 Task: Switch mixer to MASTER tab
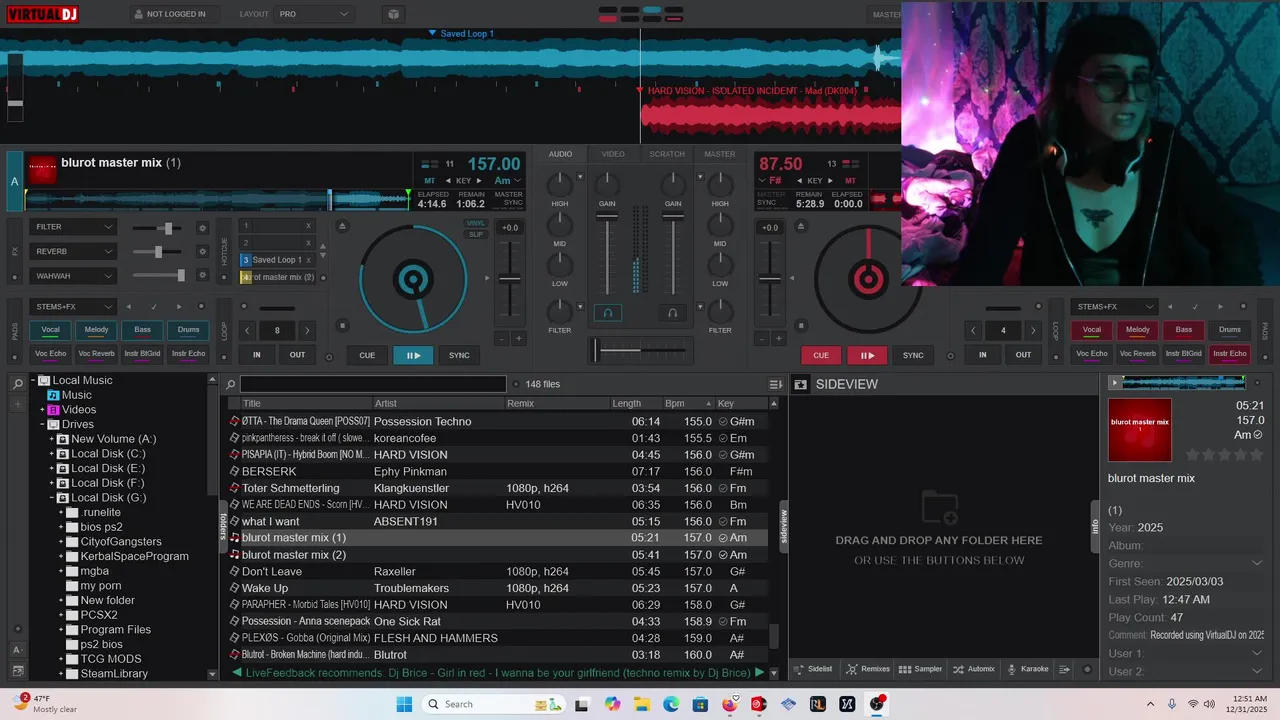pos(720,154)
